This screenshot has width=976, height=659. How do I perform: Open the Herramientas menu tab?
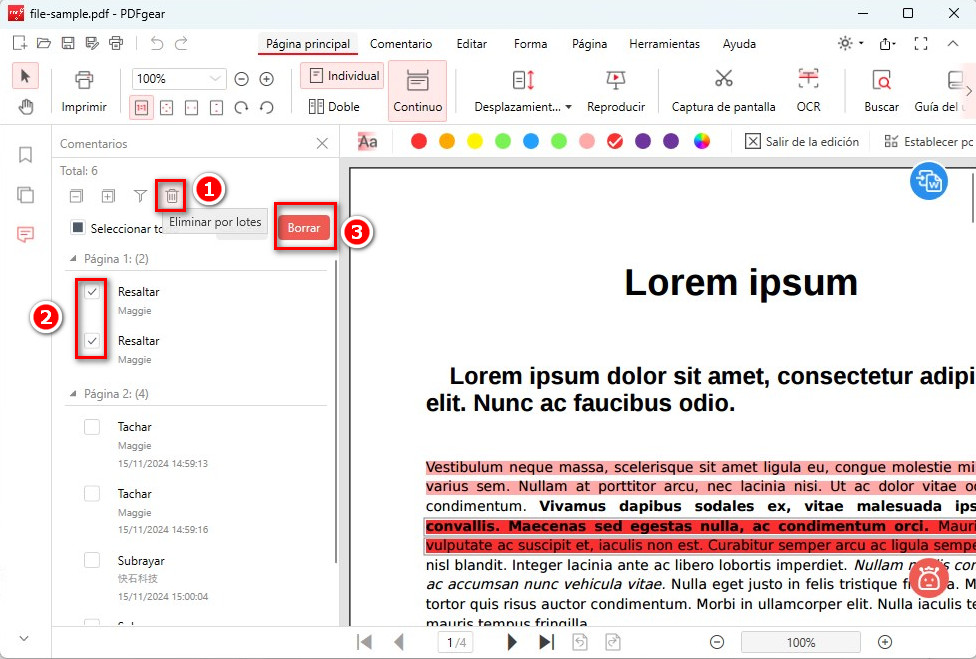(664, 44)
